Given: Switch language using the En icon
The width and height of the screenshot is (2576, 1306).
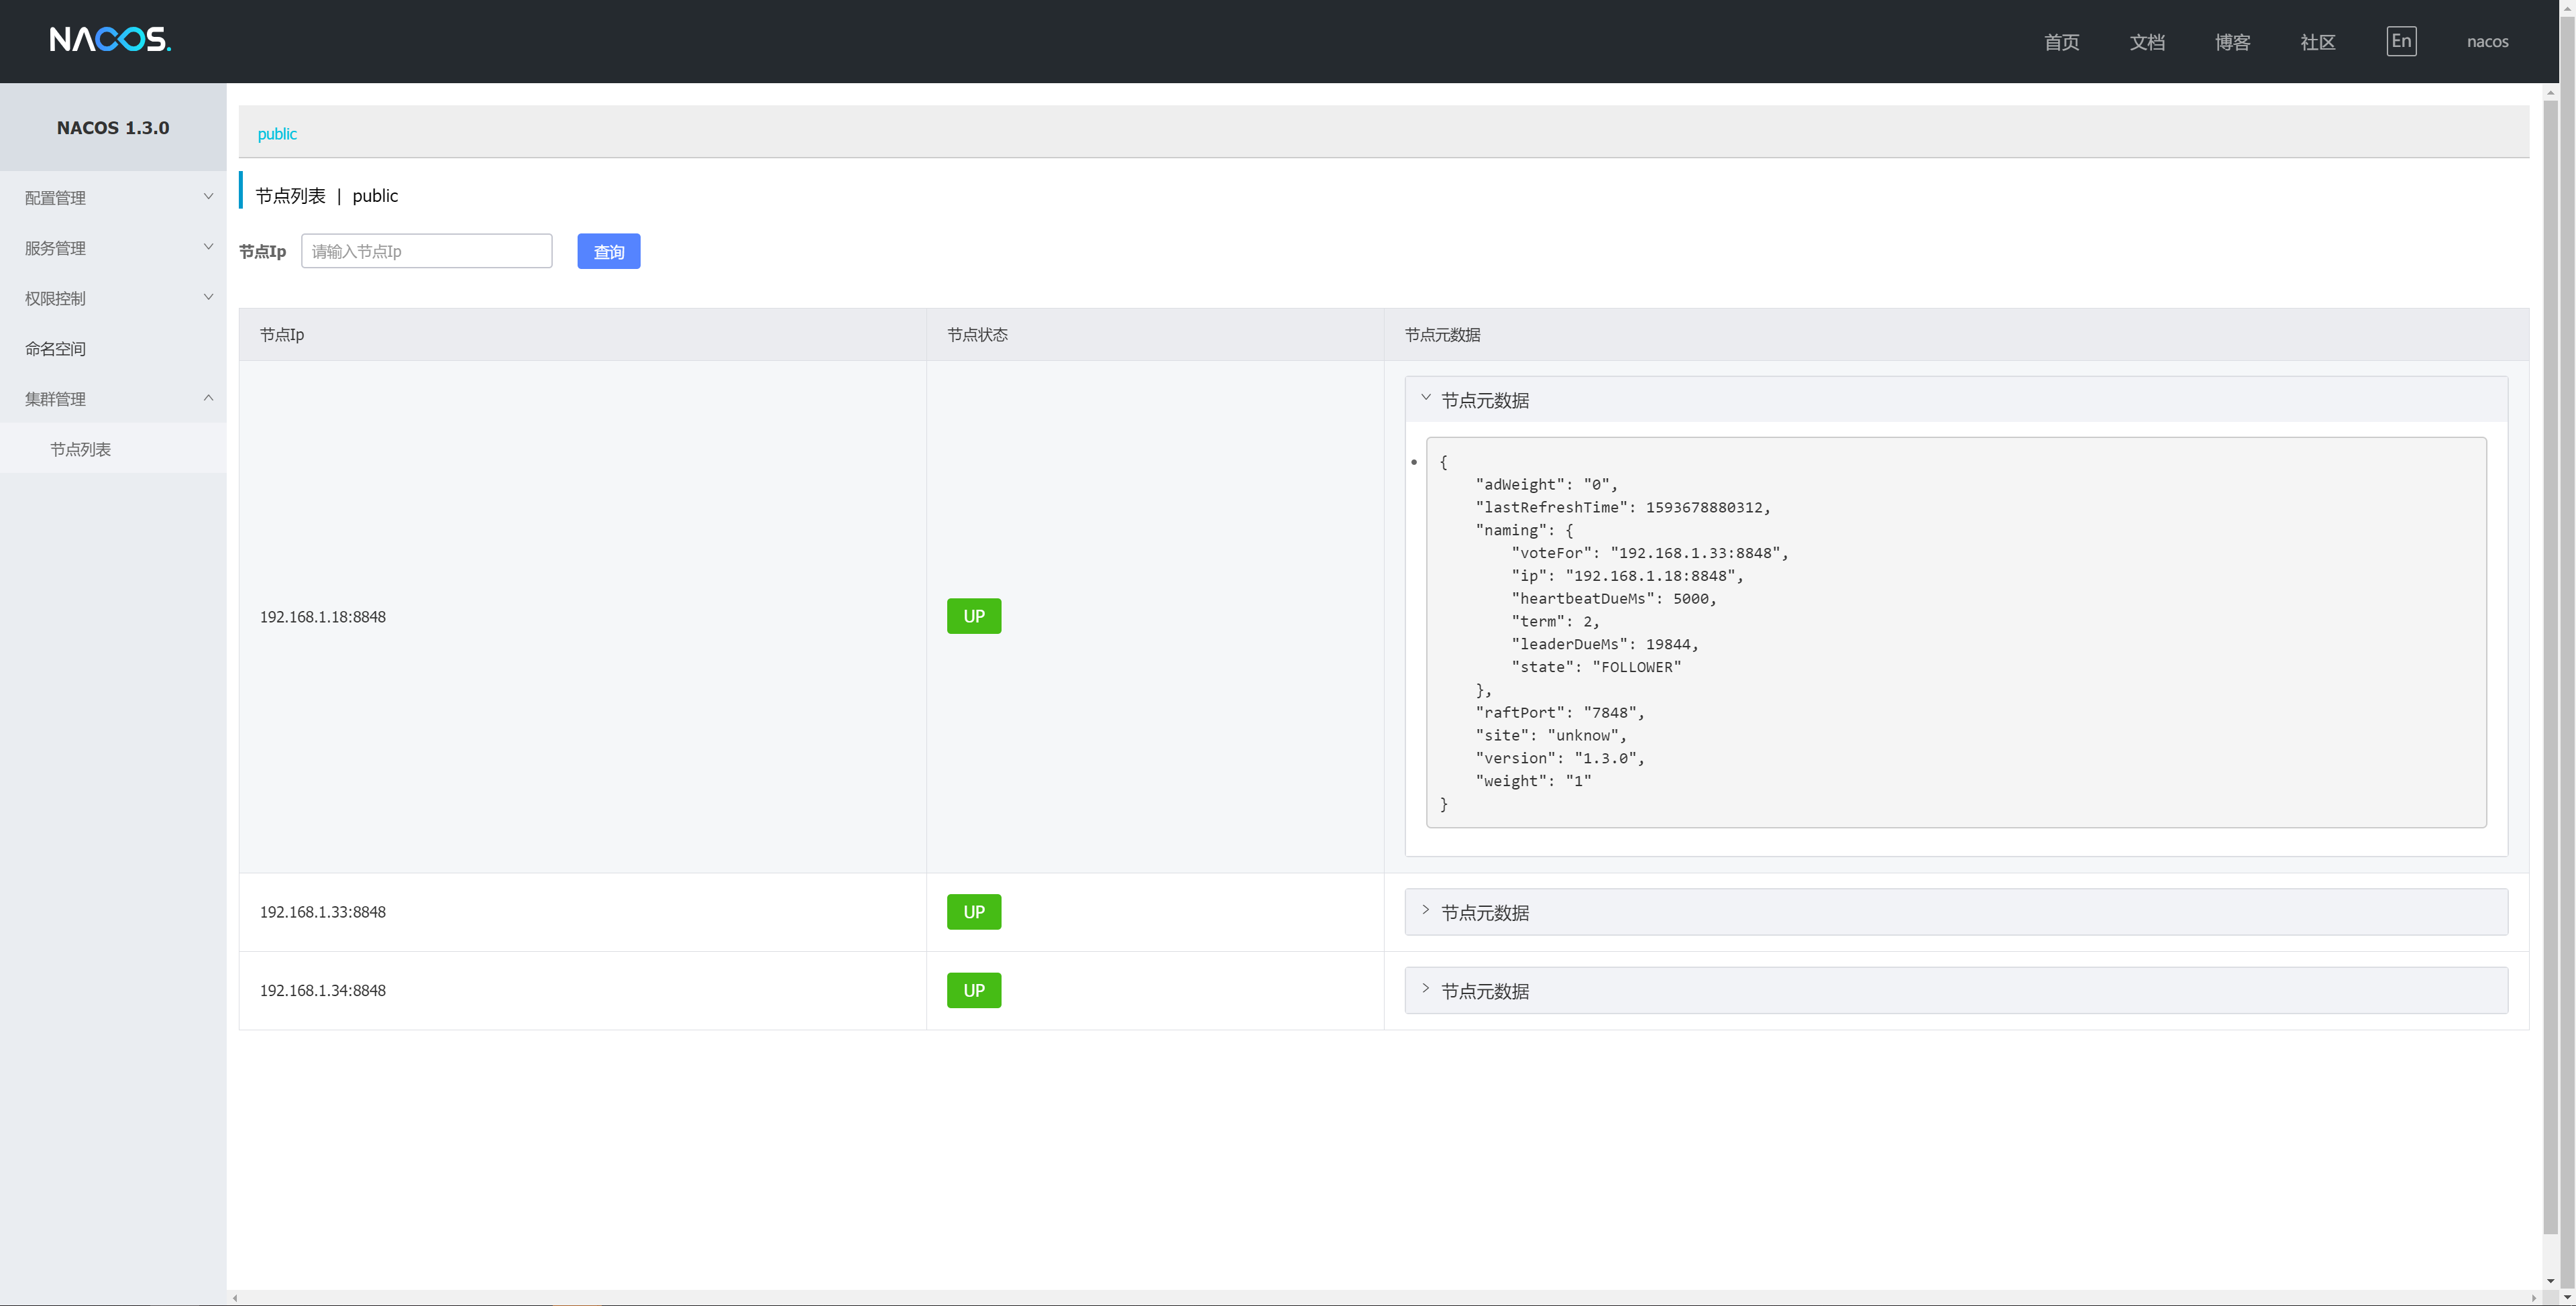Looking at the screenshot, I should (x=2401, y=41).
